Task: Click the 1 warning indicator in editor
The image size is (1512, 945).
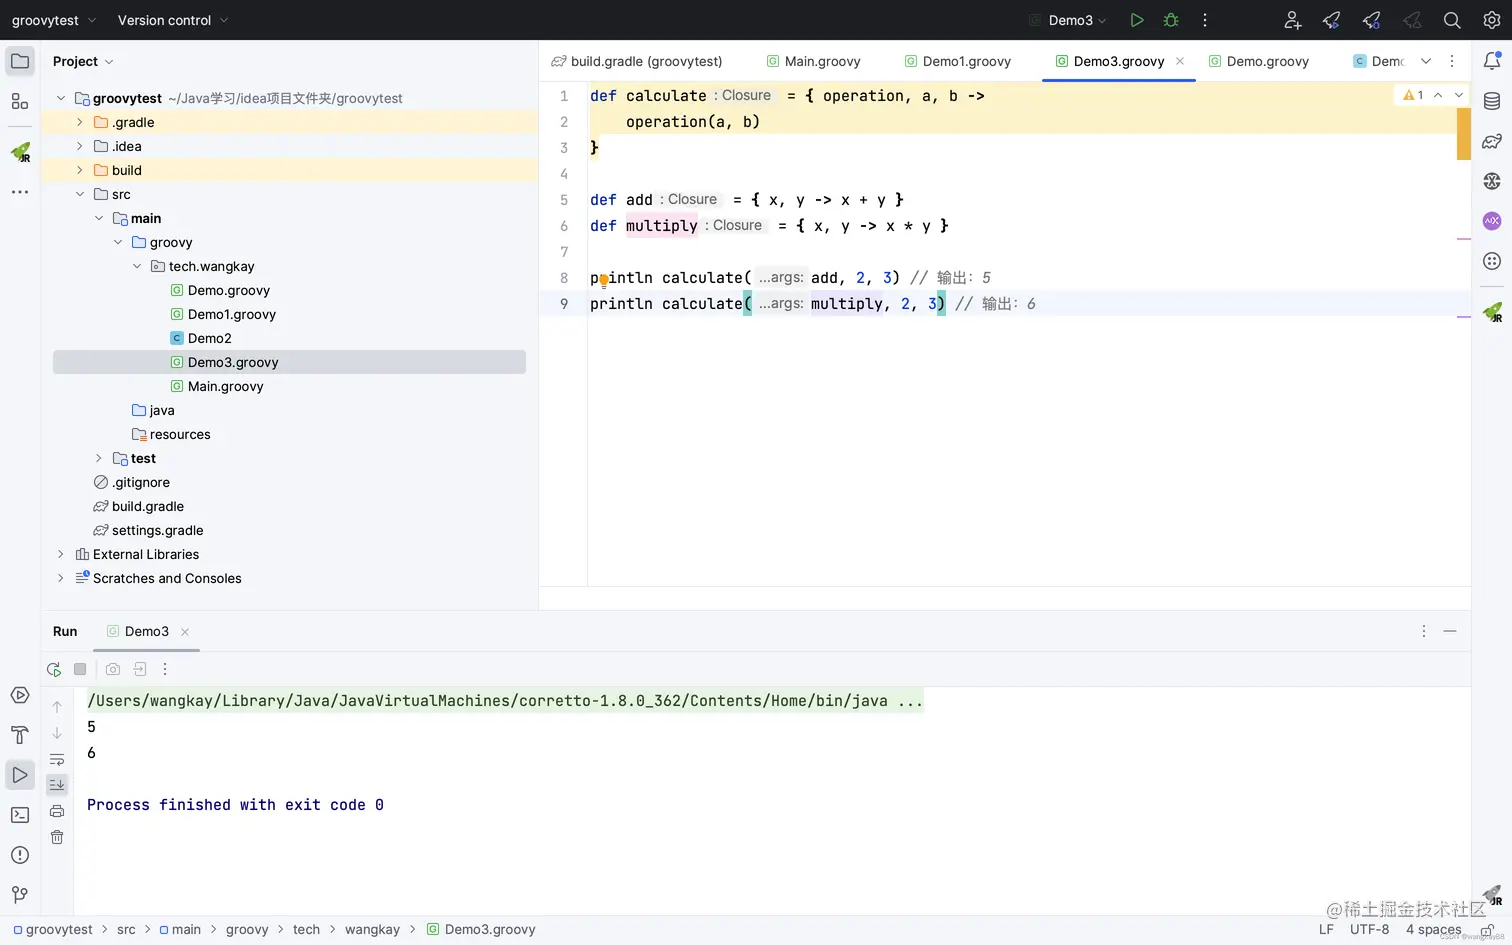Action: coord(1413,95)
